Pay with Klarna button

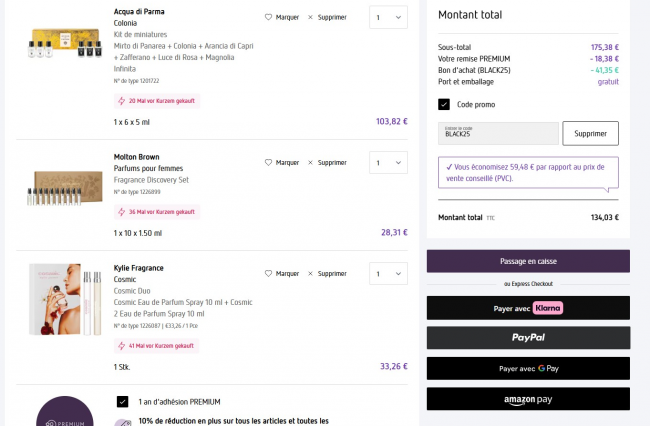[x=528, y=308]
